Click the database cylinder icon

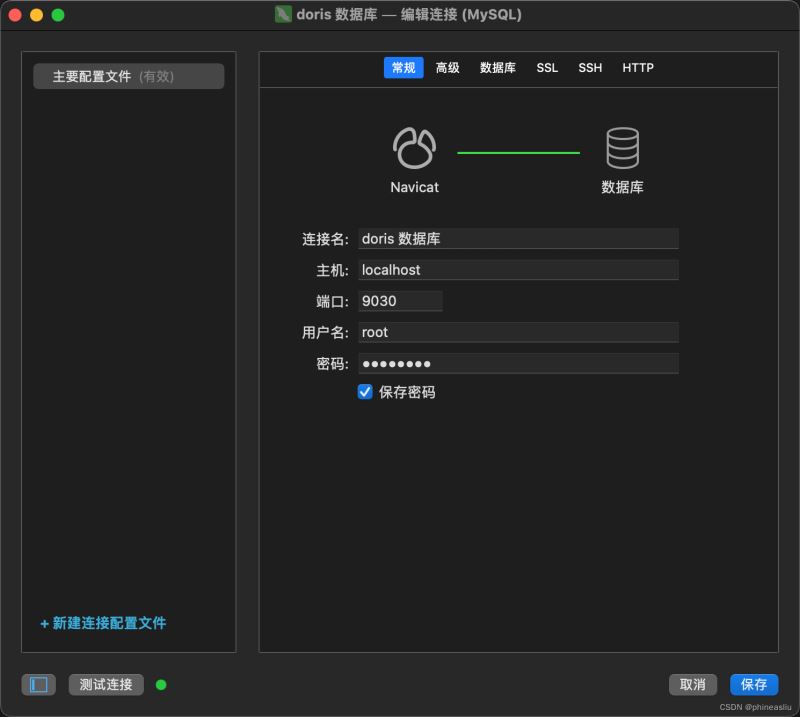[622, 148]
